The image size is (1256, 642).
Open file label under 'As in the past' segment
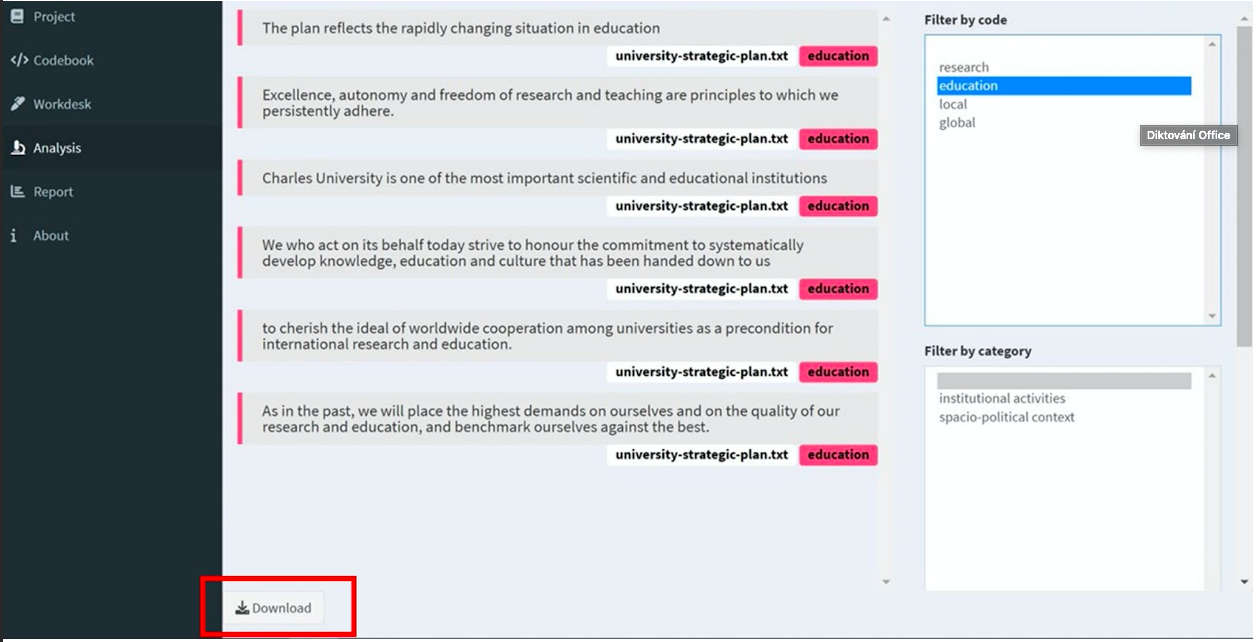[702, 455]
